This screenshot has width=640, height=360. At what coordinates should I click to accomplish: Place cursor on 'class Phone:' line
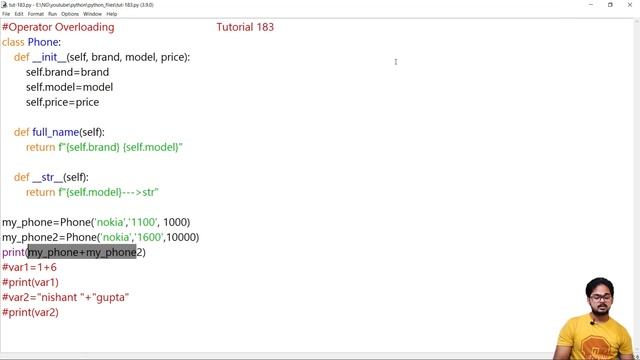click(x=31, y=42)
